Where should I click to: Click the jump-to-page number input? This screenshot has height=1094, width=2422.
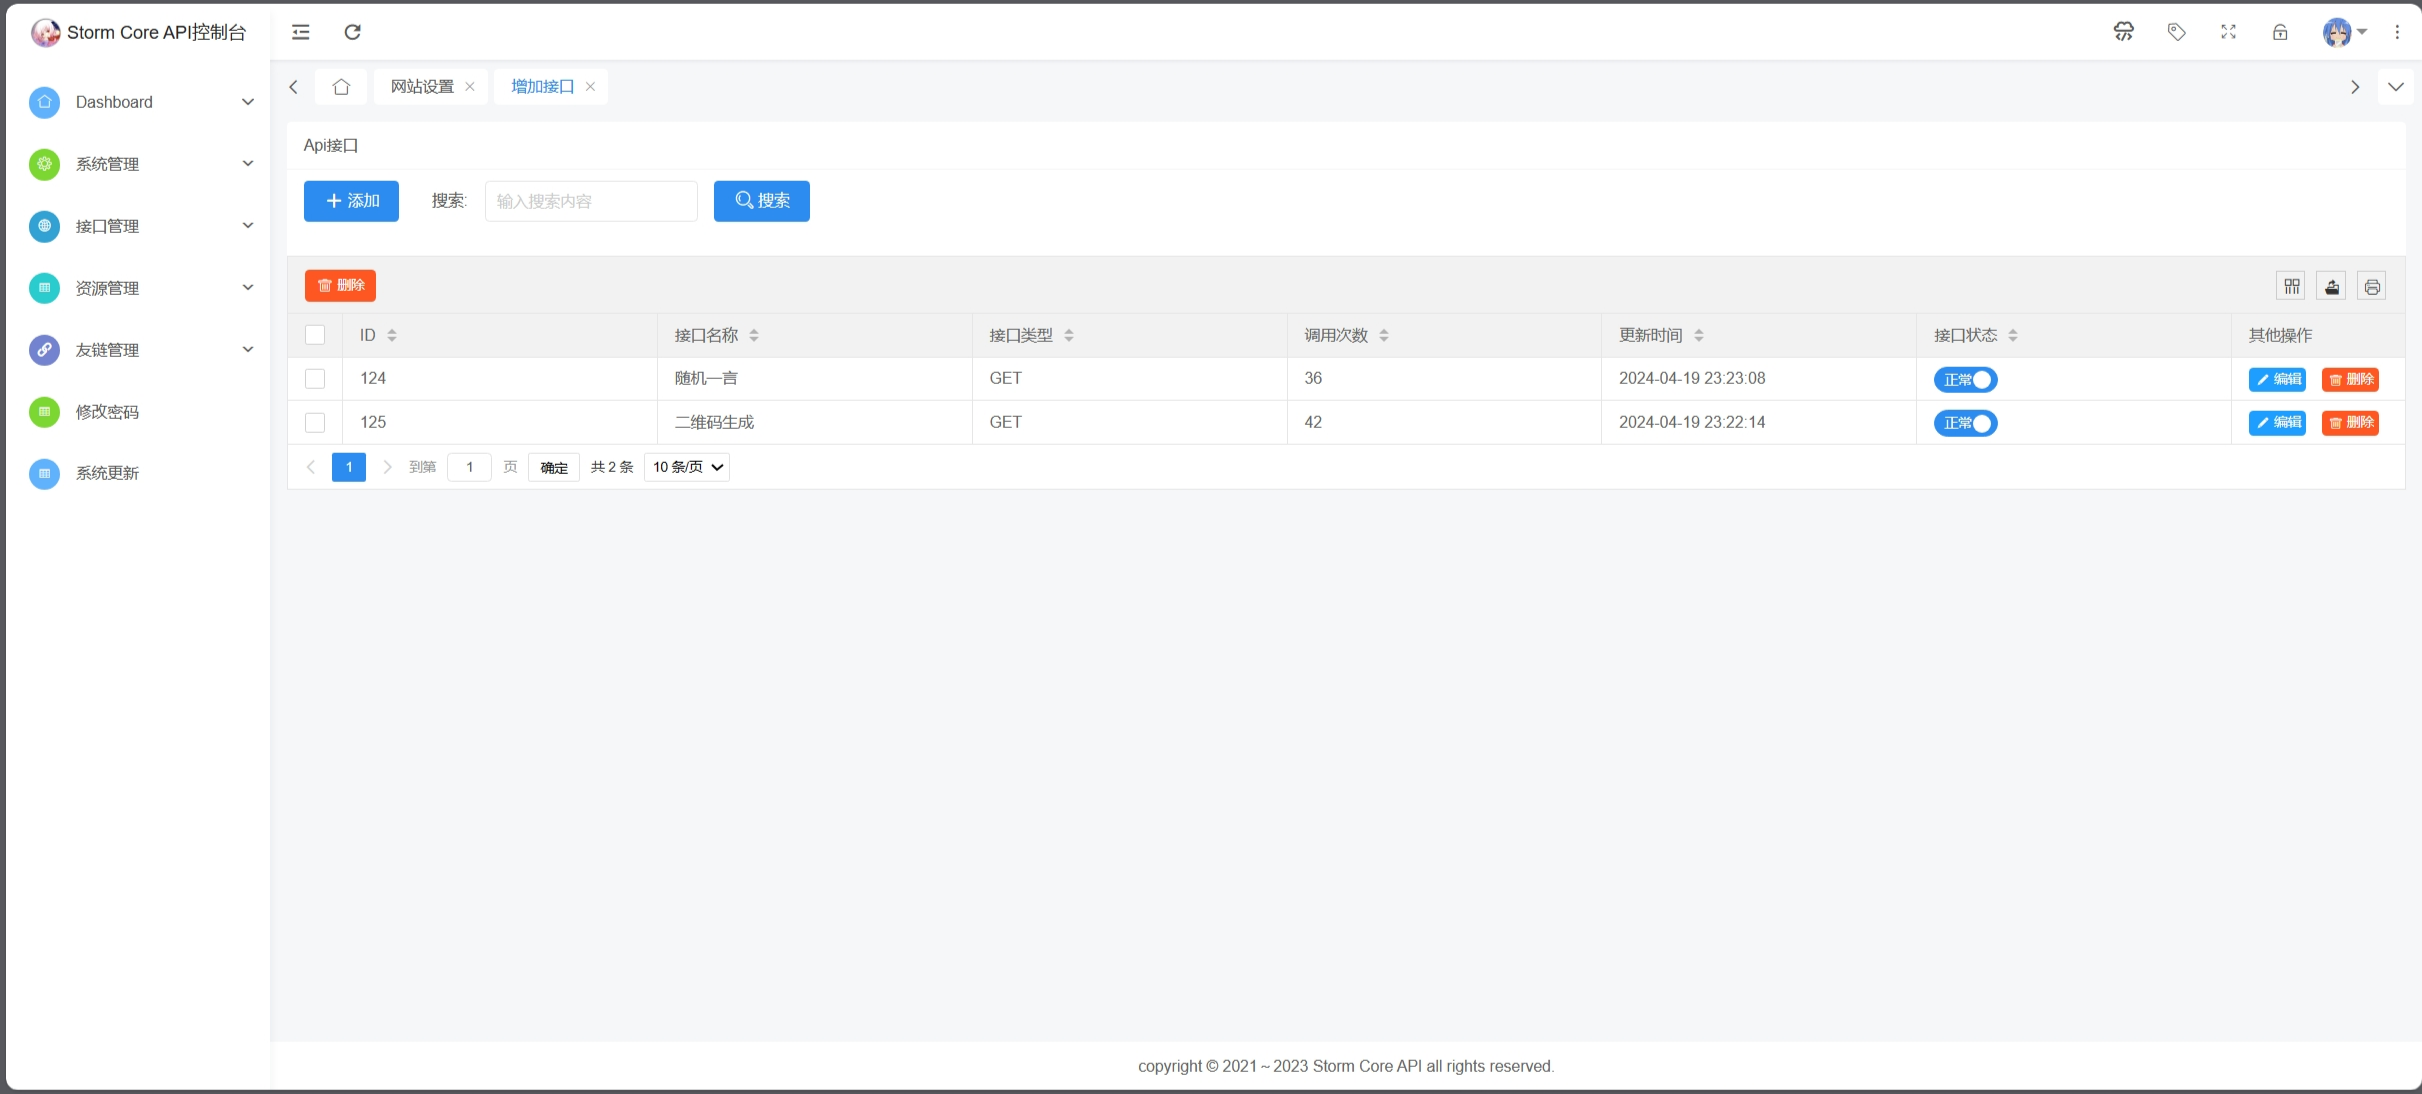coord(469,467)
